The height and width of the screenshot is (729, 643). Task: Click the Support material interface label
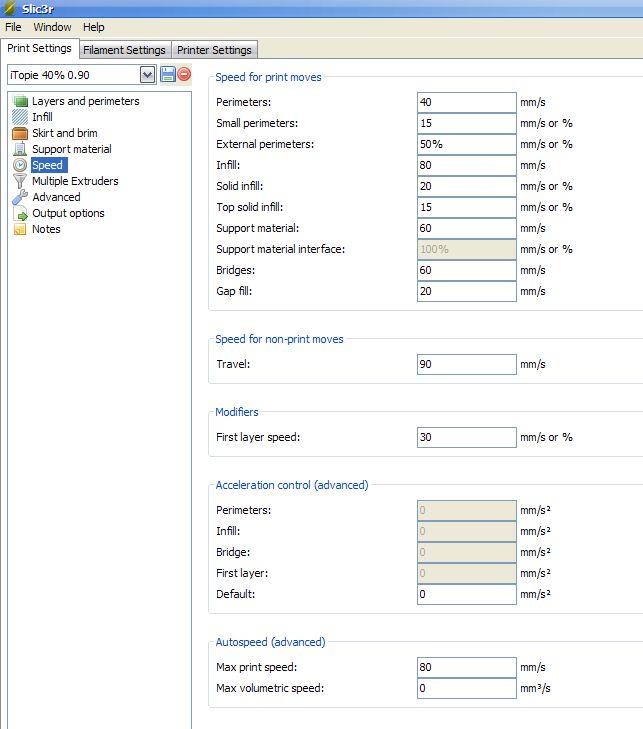click(280, 249)
